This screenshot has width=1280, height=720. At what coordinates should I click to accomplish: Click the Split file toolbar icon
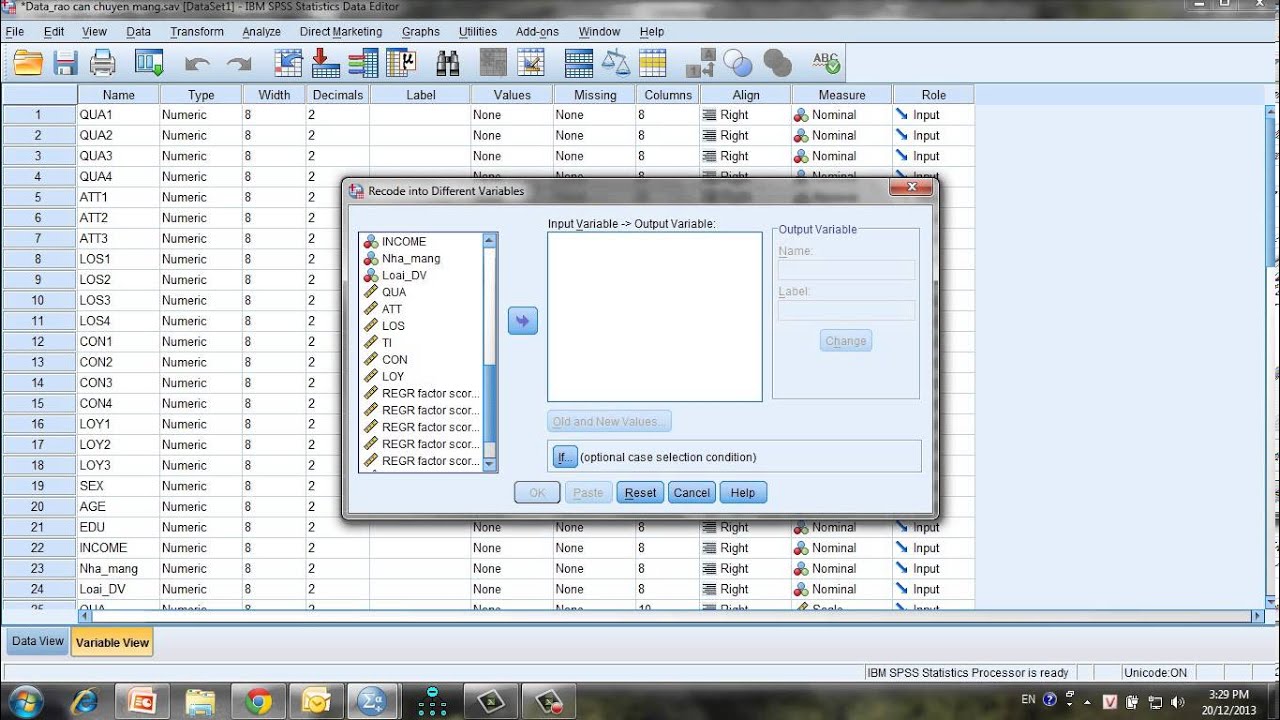[579, 63]
